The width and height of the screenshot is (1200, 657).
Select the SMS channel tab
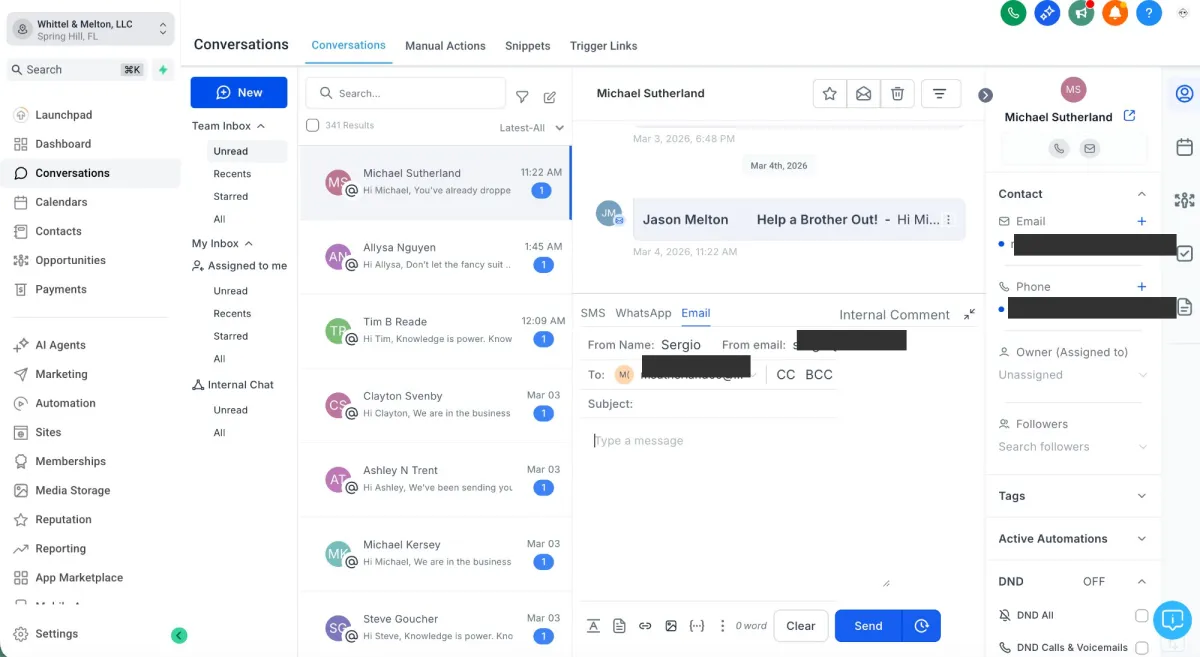pos(593,313)
